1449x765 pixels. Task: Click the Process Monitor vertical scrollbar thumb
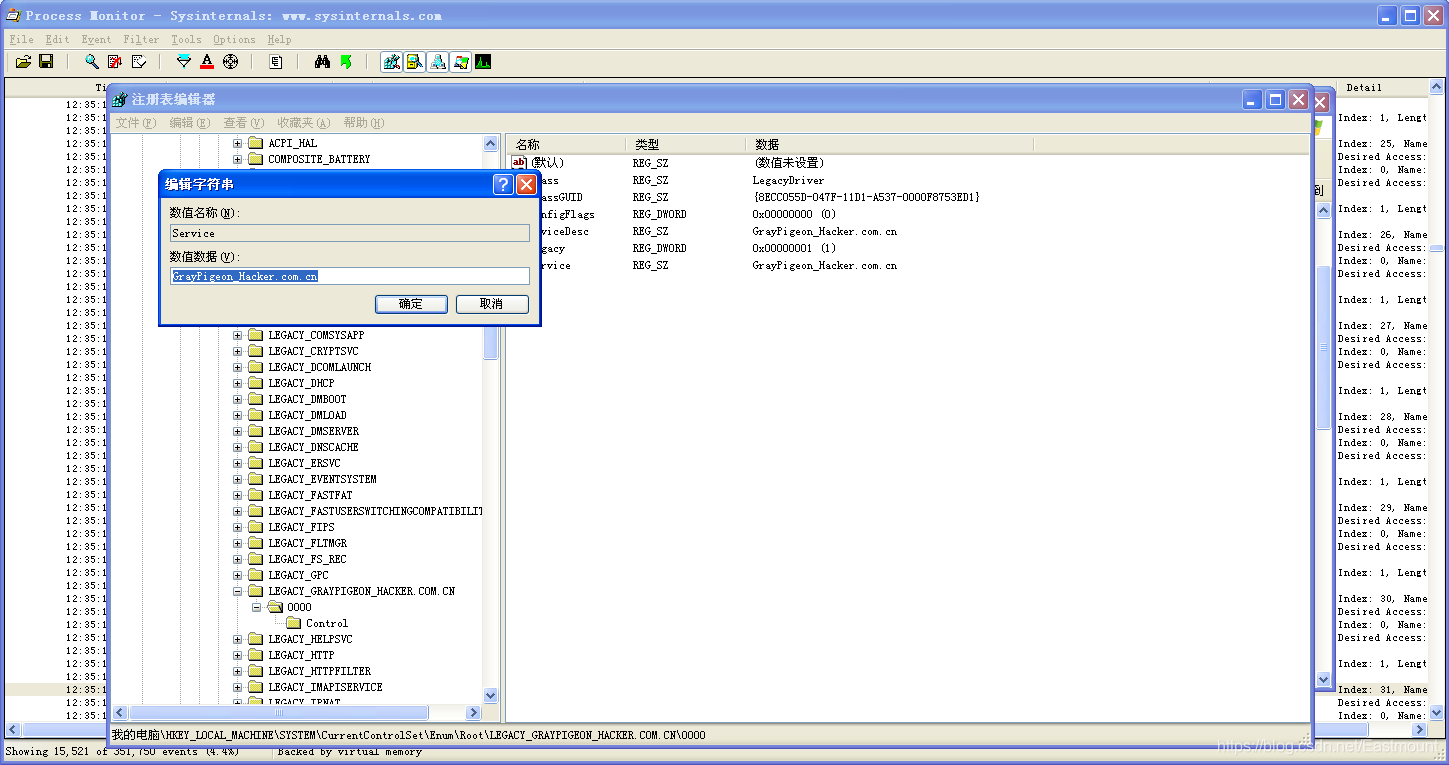1437,248
